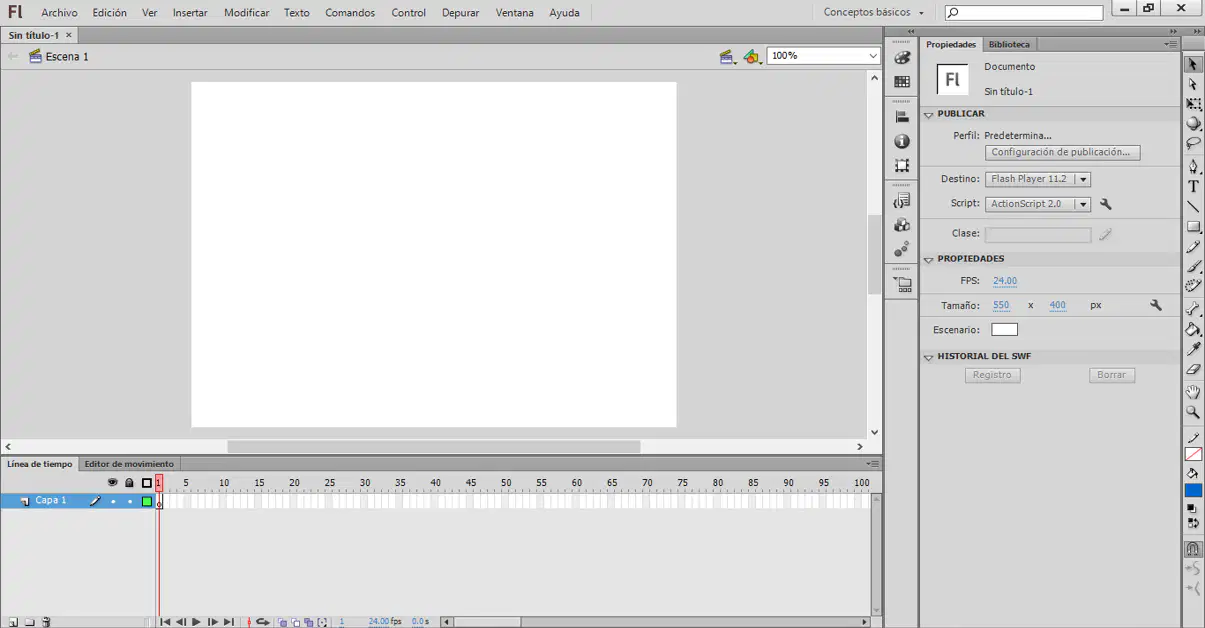The height and width of the screenshot is (628, 1205).
Task: Select the Pen tool
Action: tap(1193, 167)
